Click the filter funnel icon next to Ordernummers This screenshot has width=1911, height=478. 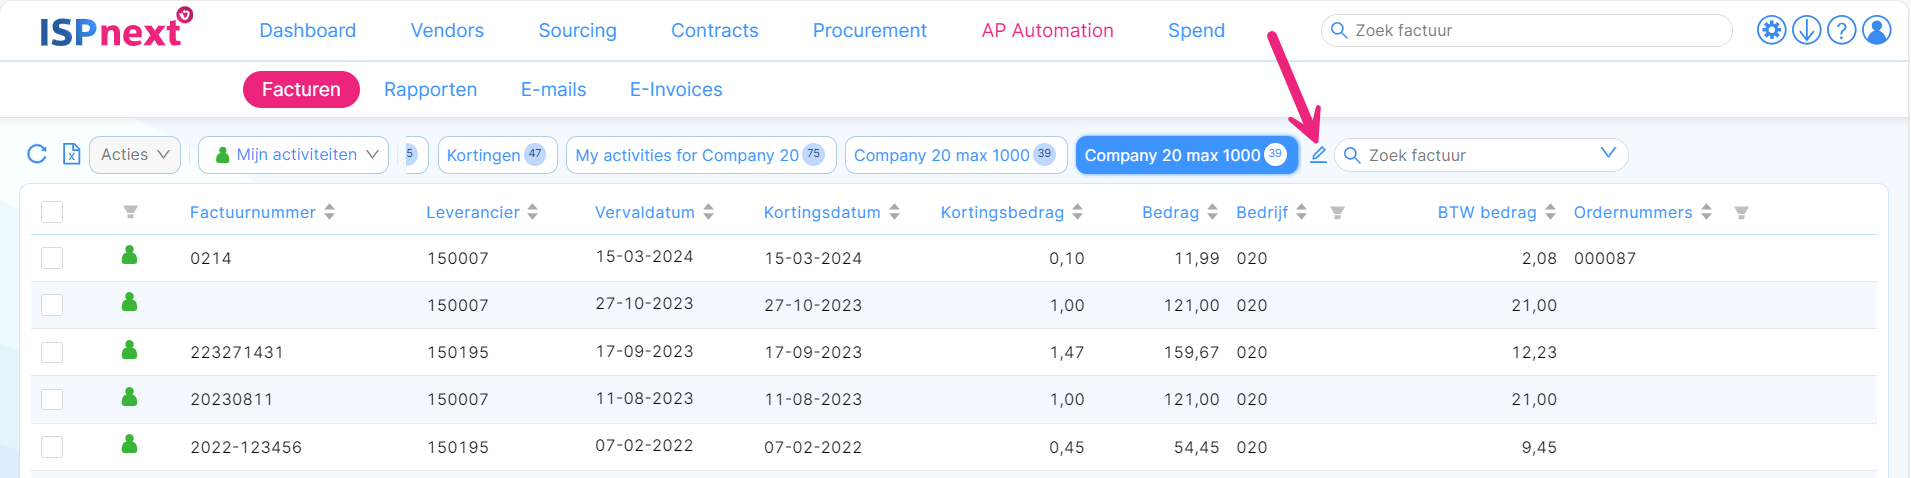pyautogui.click(x=1741, y=213)
